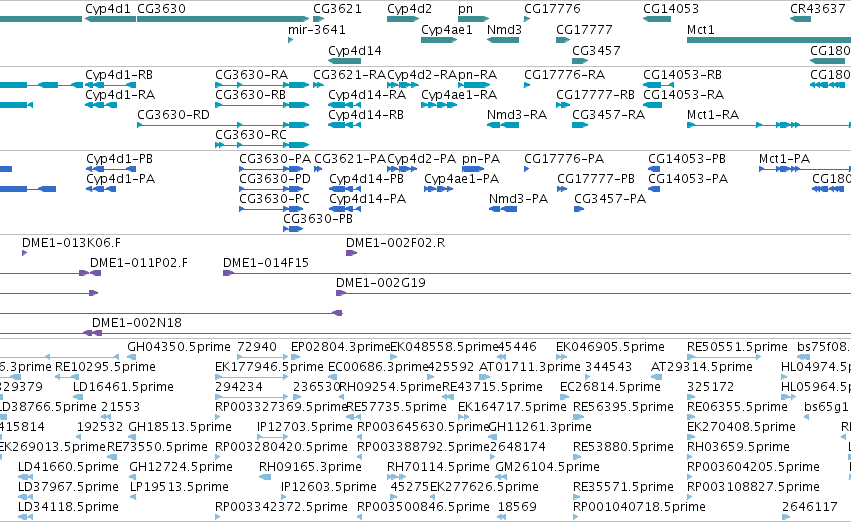
Task: Open the CG17776 gene label
Action: pos(552,9)
